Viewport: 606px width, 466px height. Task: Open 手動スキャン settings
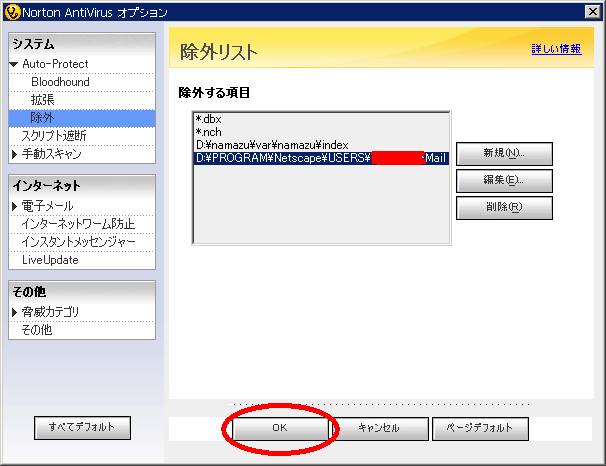point(51,154)
